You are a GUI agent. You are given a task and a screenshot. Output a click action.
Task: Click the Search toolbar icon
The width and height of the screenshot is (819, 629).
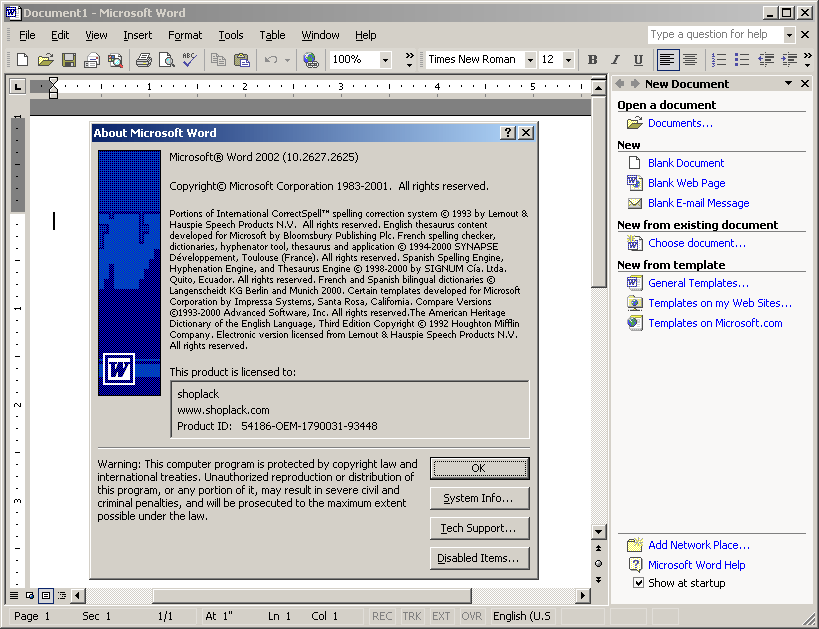pos(115,60)
